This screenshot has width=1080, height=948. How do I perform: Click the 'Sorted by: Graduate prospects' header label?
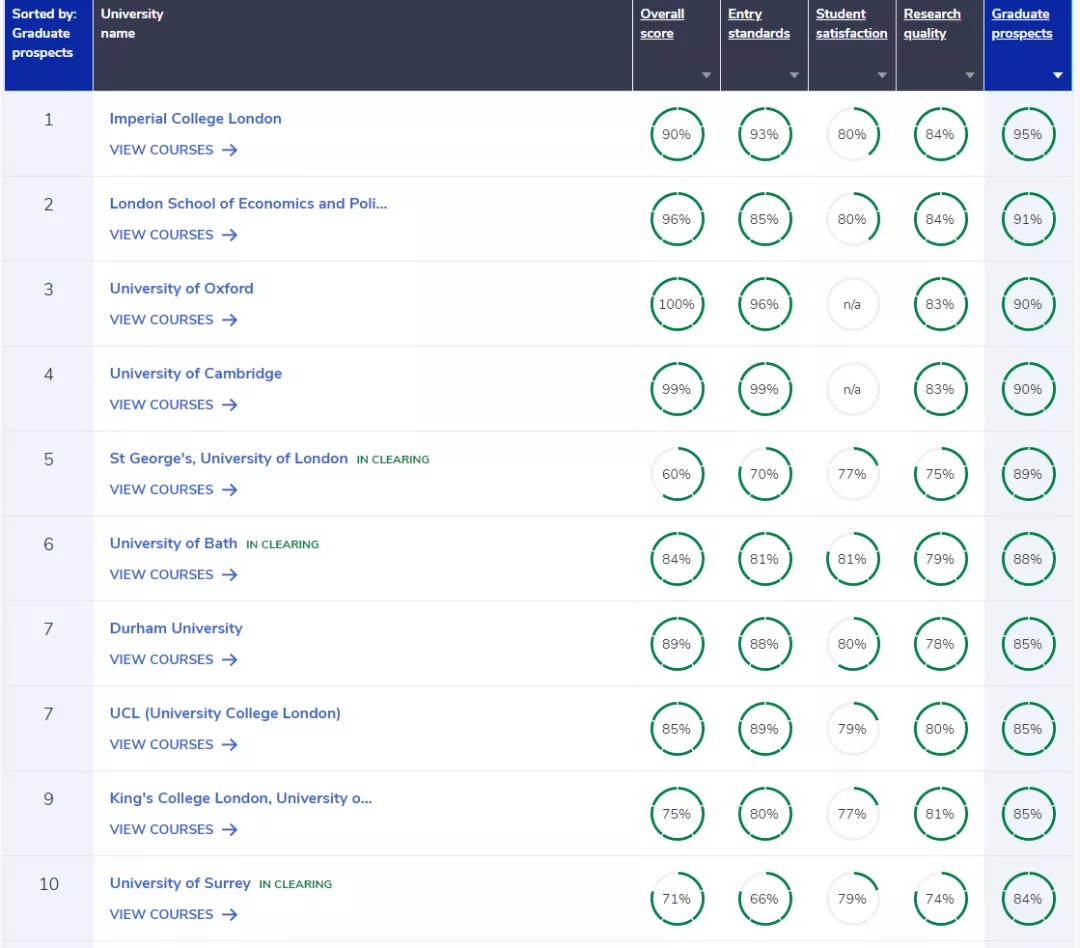43,33
